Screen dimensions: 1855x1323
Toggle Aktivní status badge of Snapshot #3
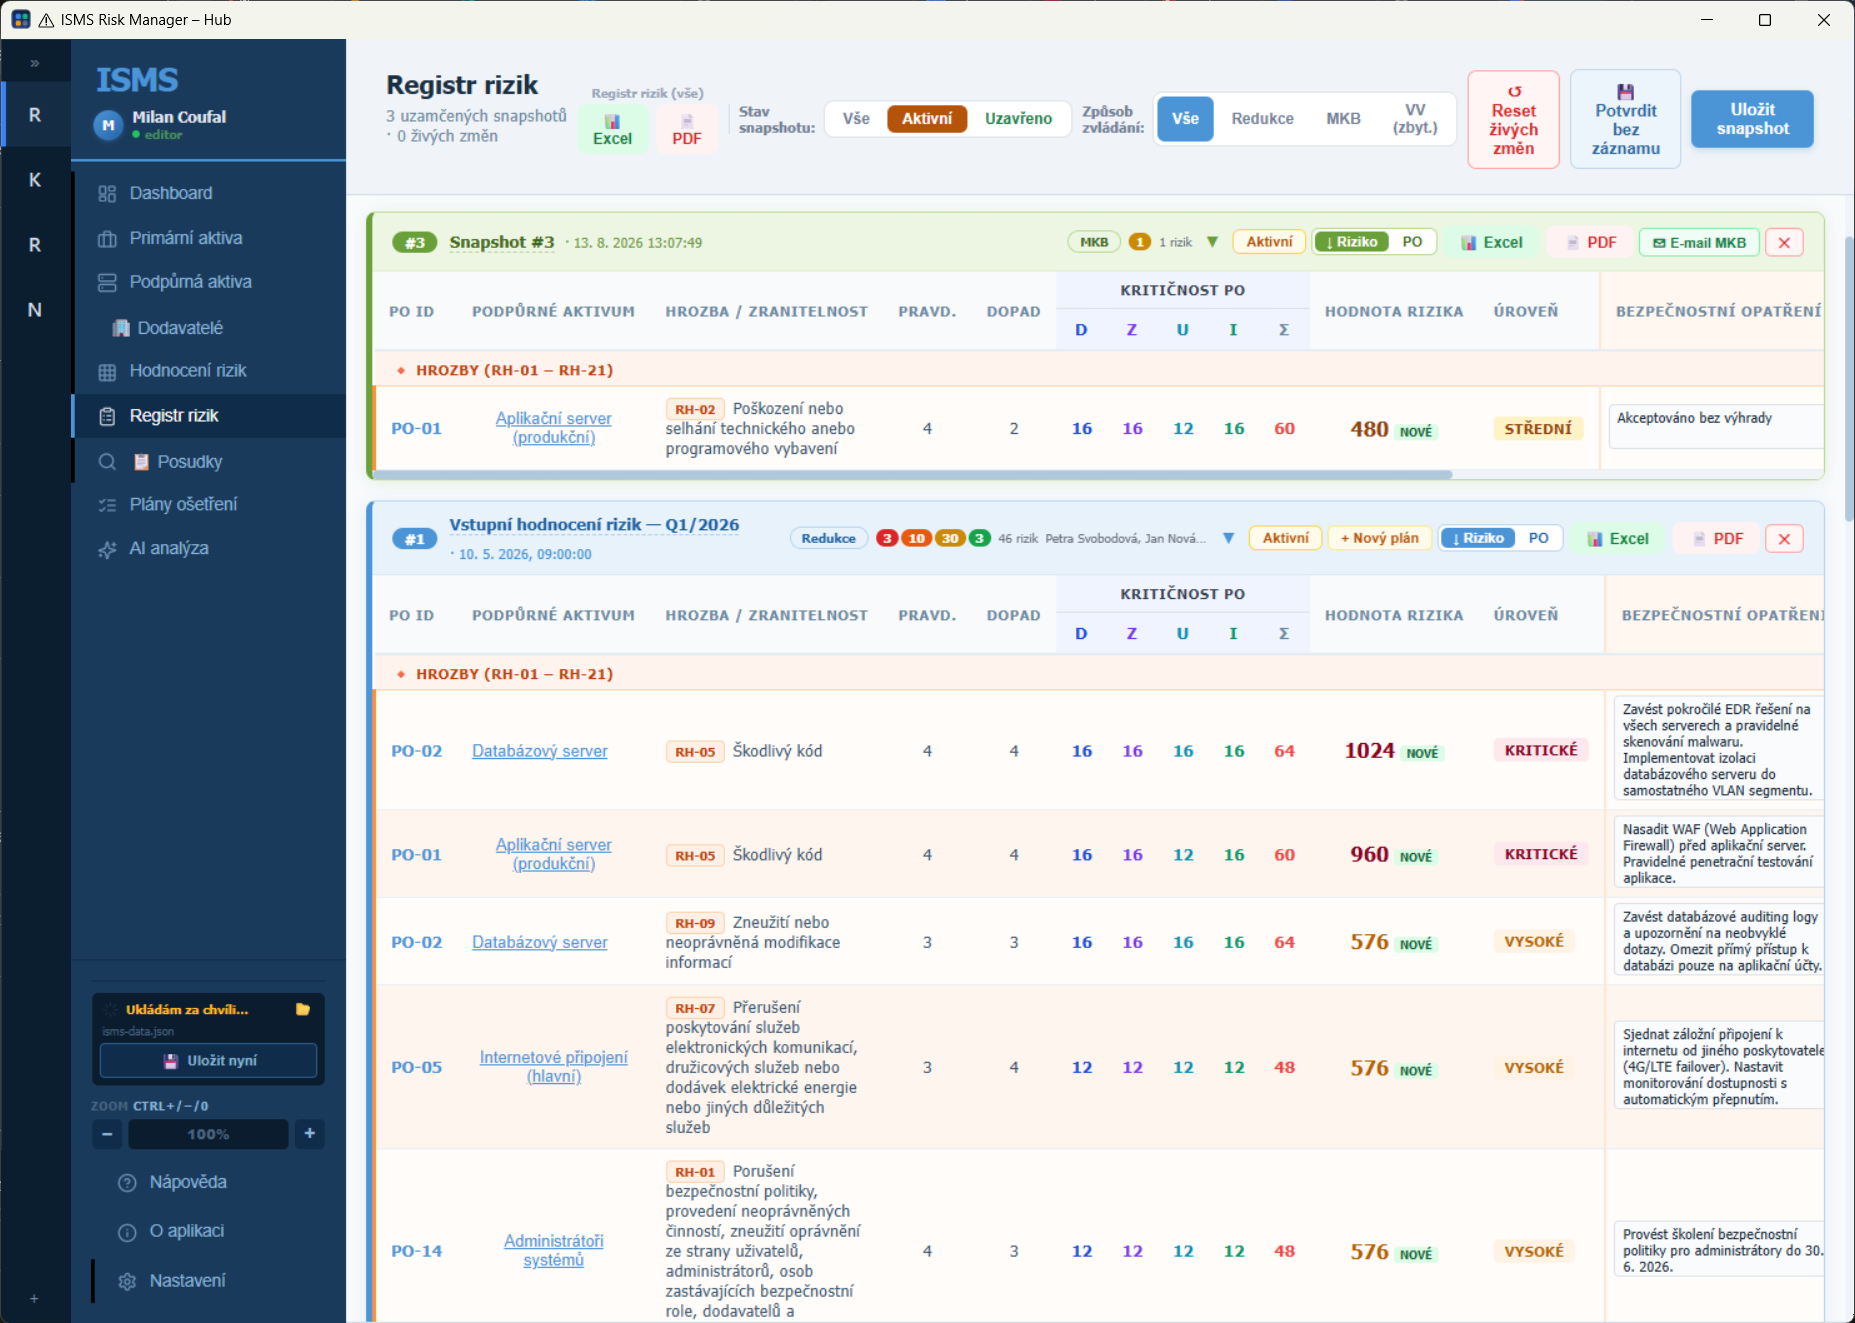(1269, 242)
